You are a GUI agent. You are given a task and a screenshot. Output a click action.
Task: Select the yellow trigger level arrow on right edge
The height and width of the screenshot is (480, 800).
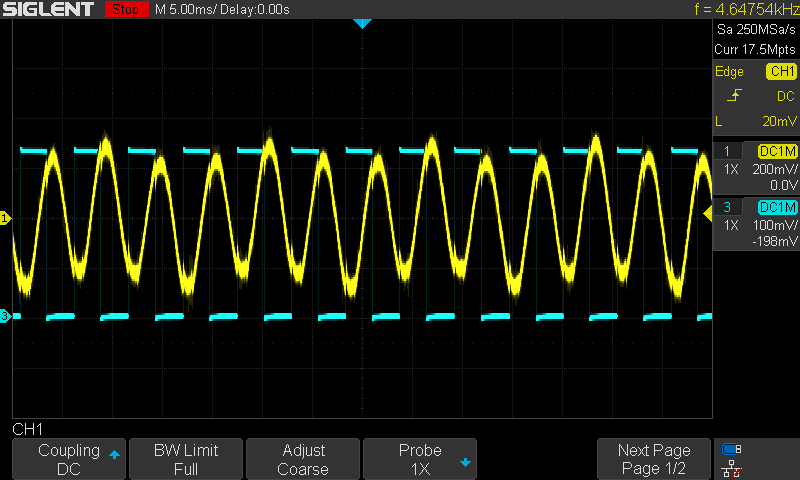pyautogui.click(x=708, y=214)
